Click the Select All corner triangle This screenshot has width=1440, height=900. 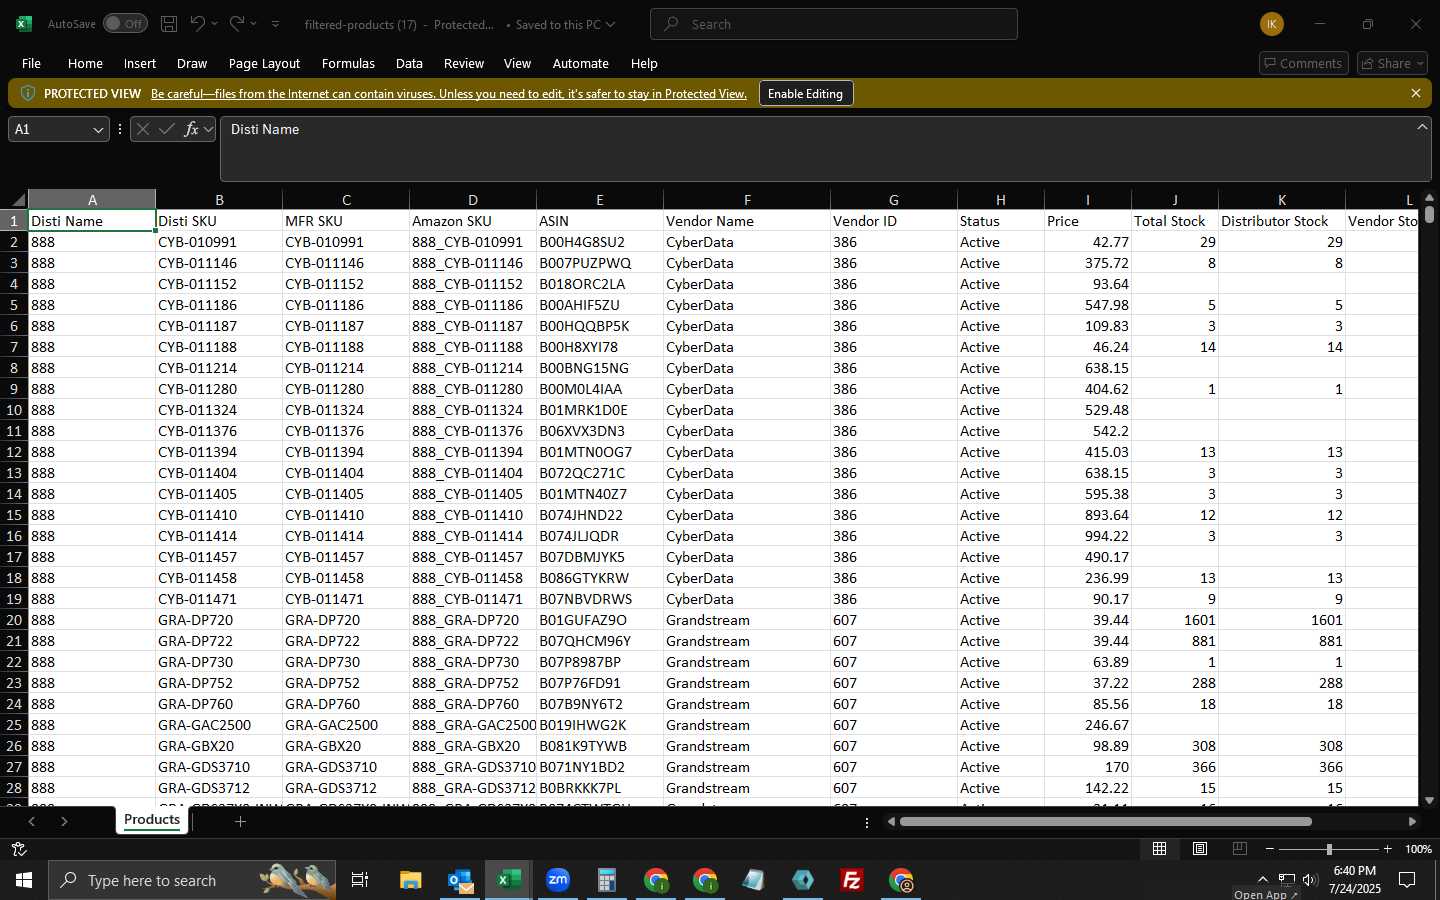18,199
